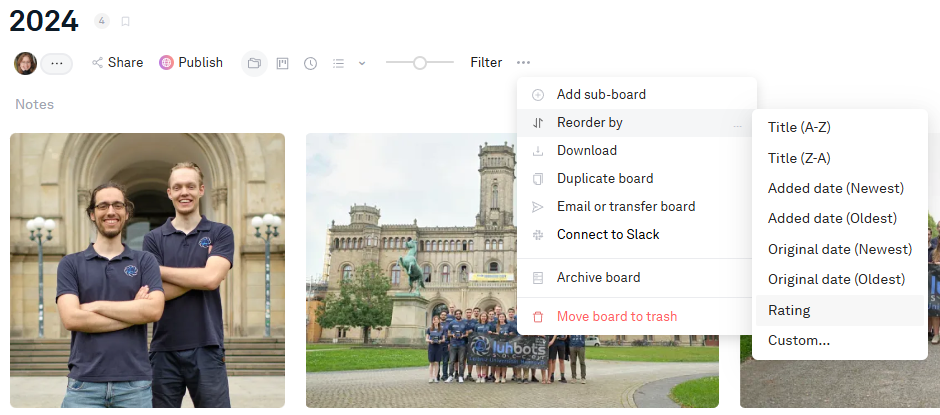Select Download in the board menu
This screenshot has height=415, width=940.
coord(586,150)
